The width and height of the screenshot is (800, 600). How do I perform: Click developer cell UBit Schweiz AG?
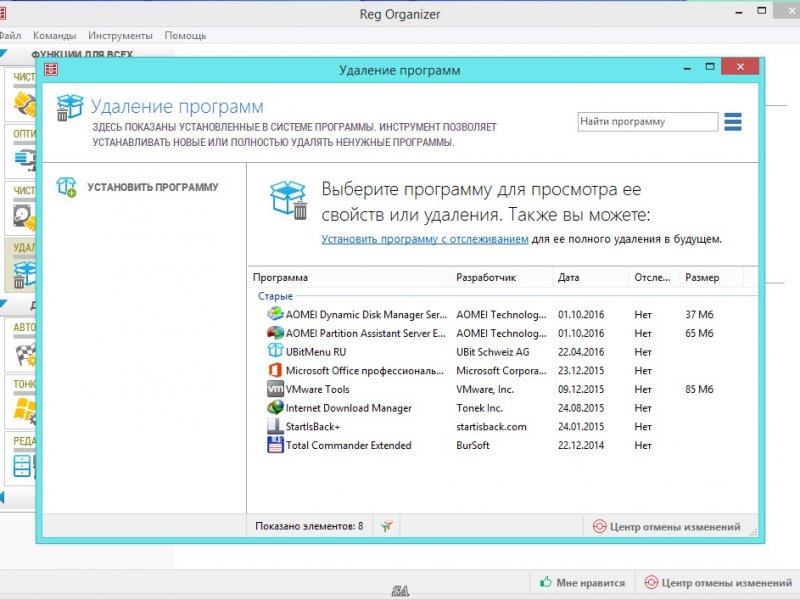coord(492,352)
